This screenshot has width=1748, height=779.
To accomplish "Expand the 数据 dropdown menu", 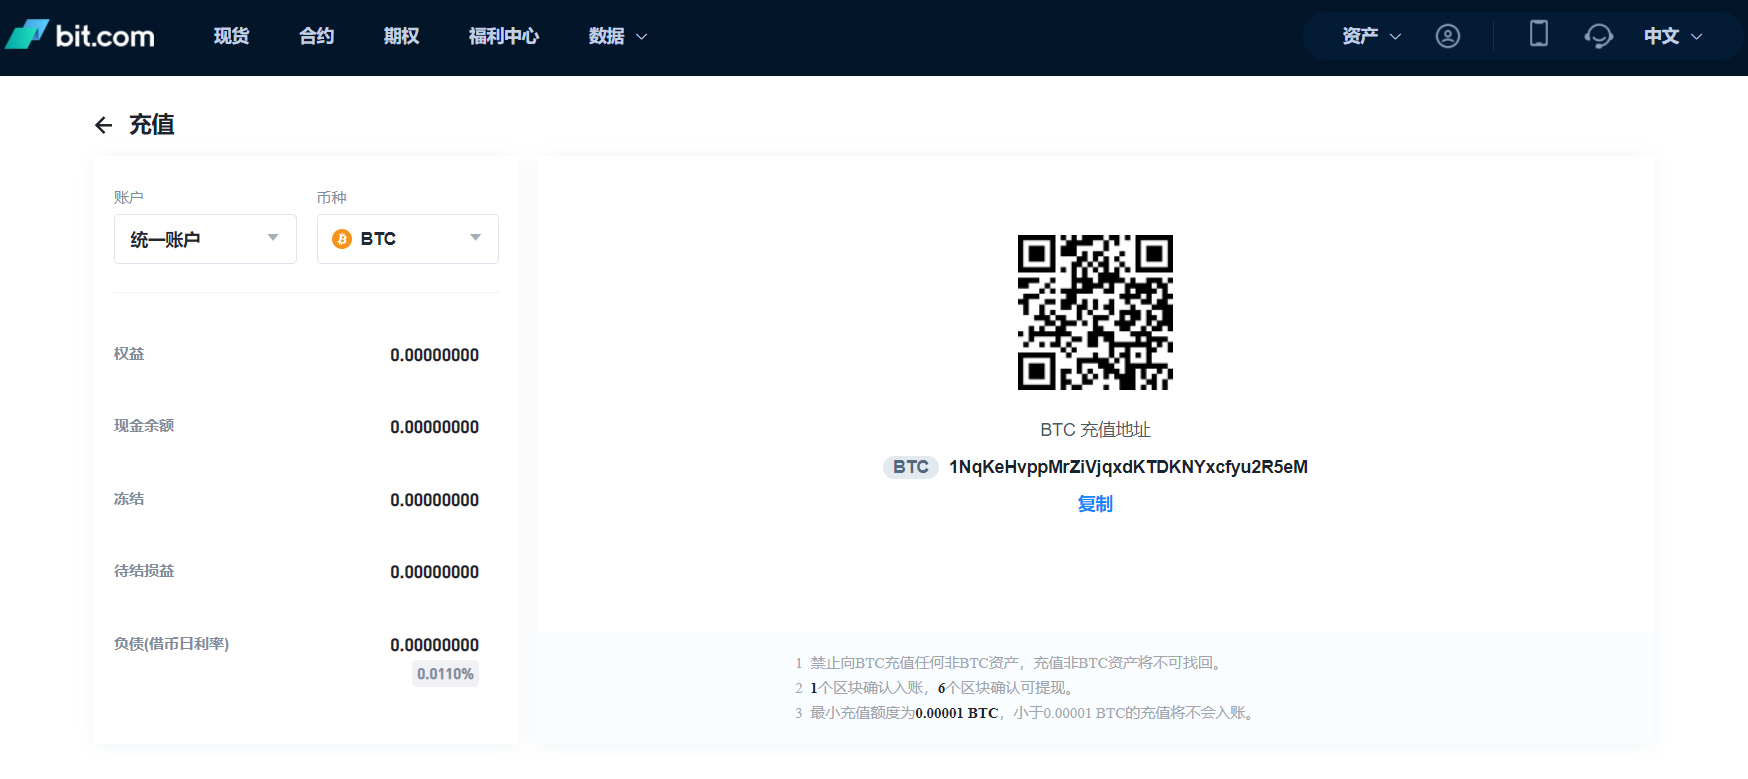I will click(618, 36).
